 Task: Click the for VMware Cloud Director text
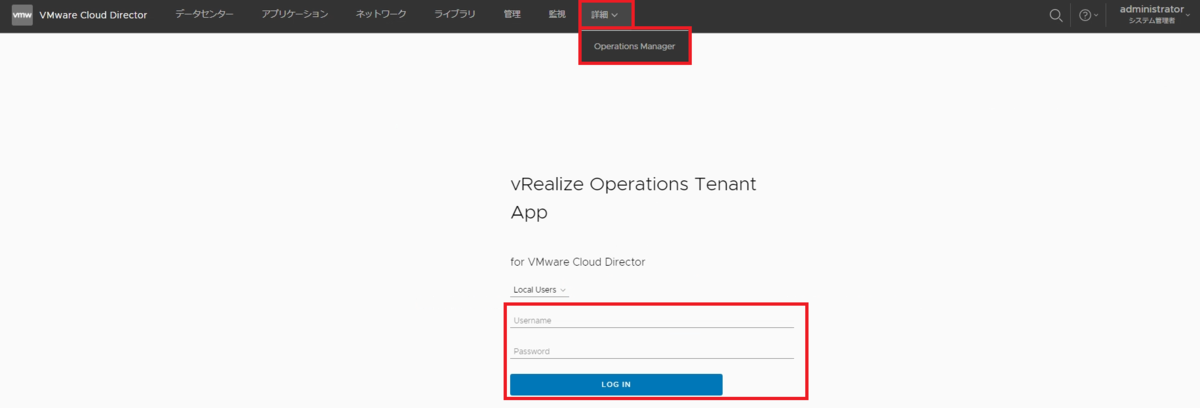(x=578, y=262)
